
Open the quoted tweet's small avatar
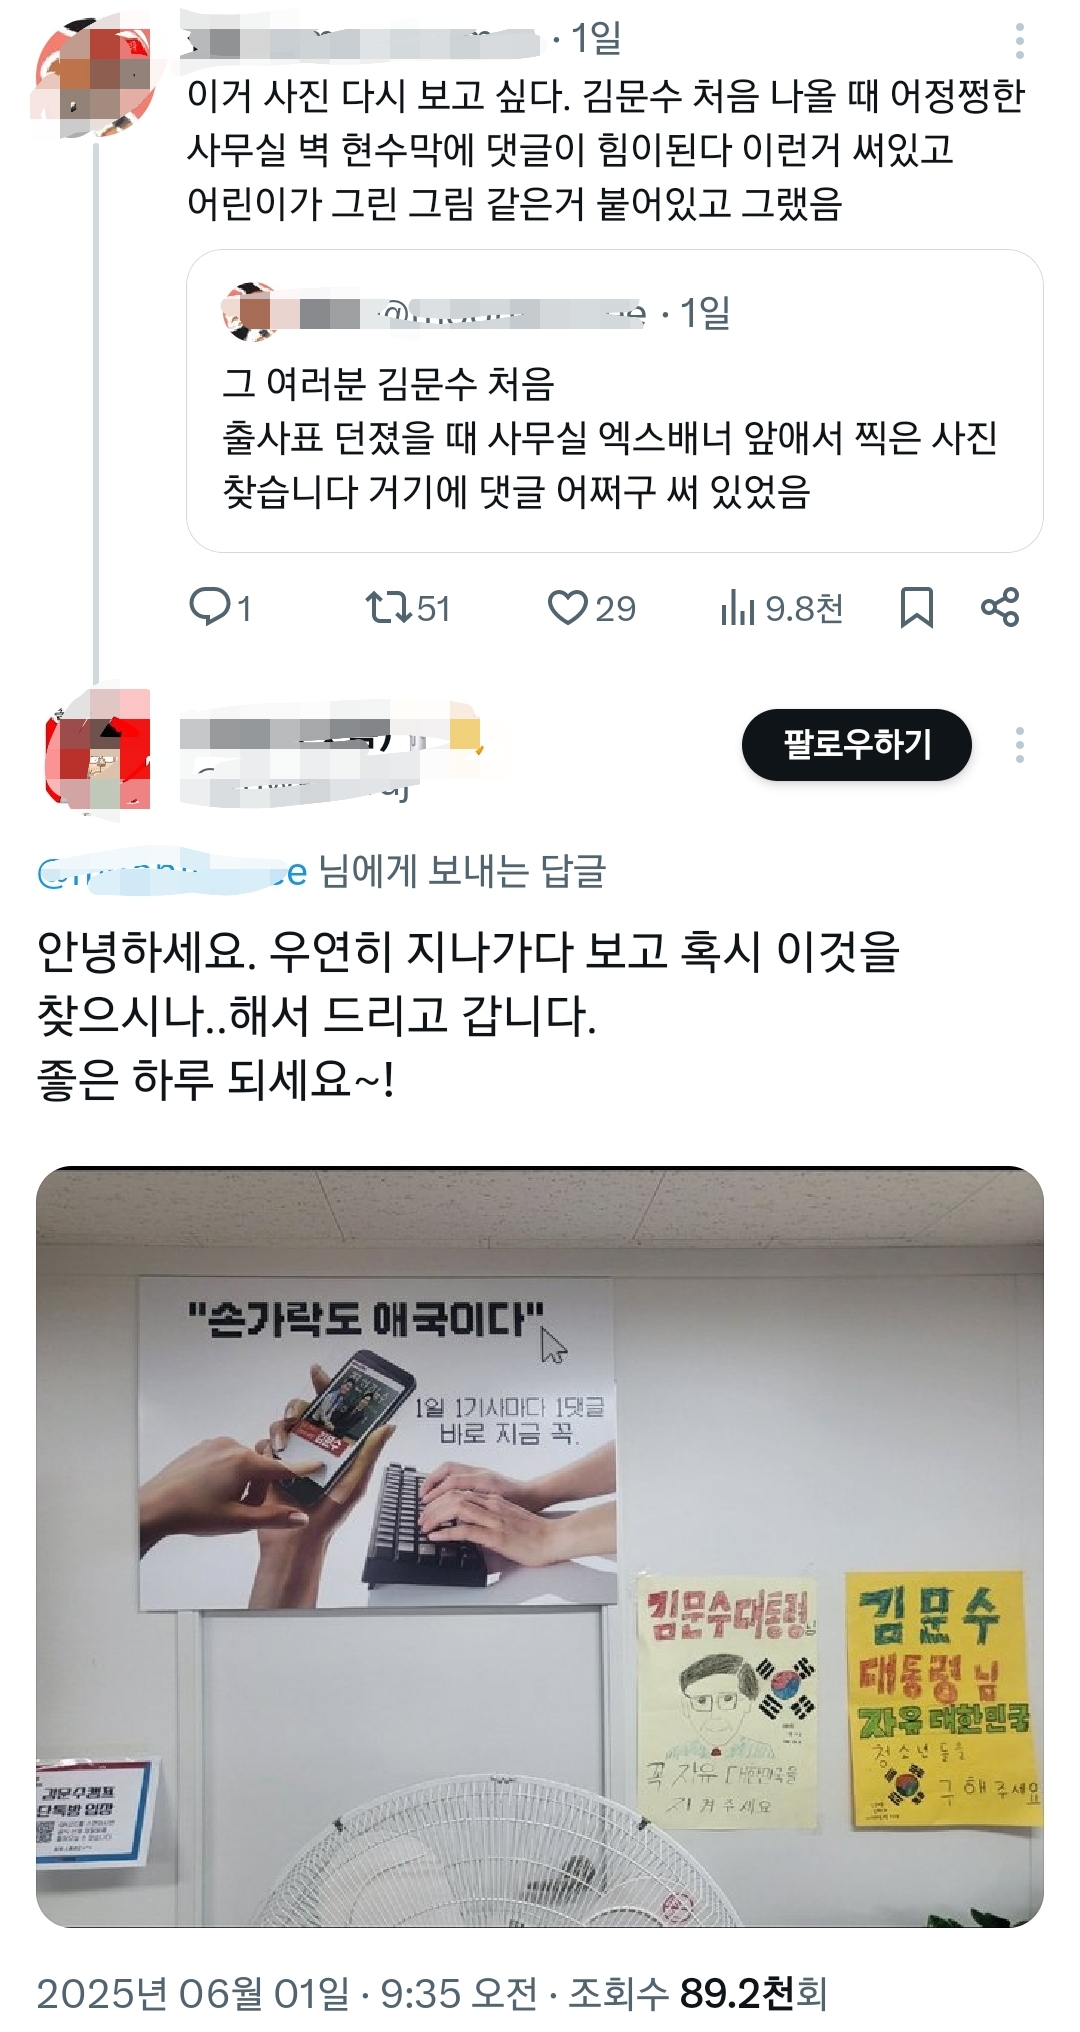coord(251,313)
